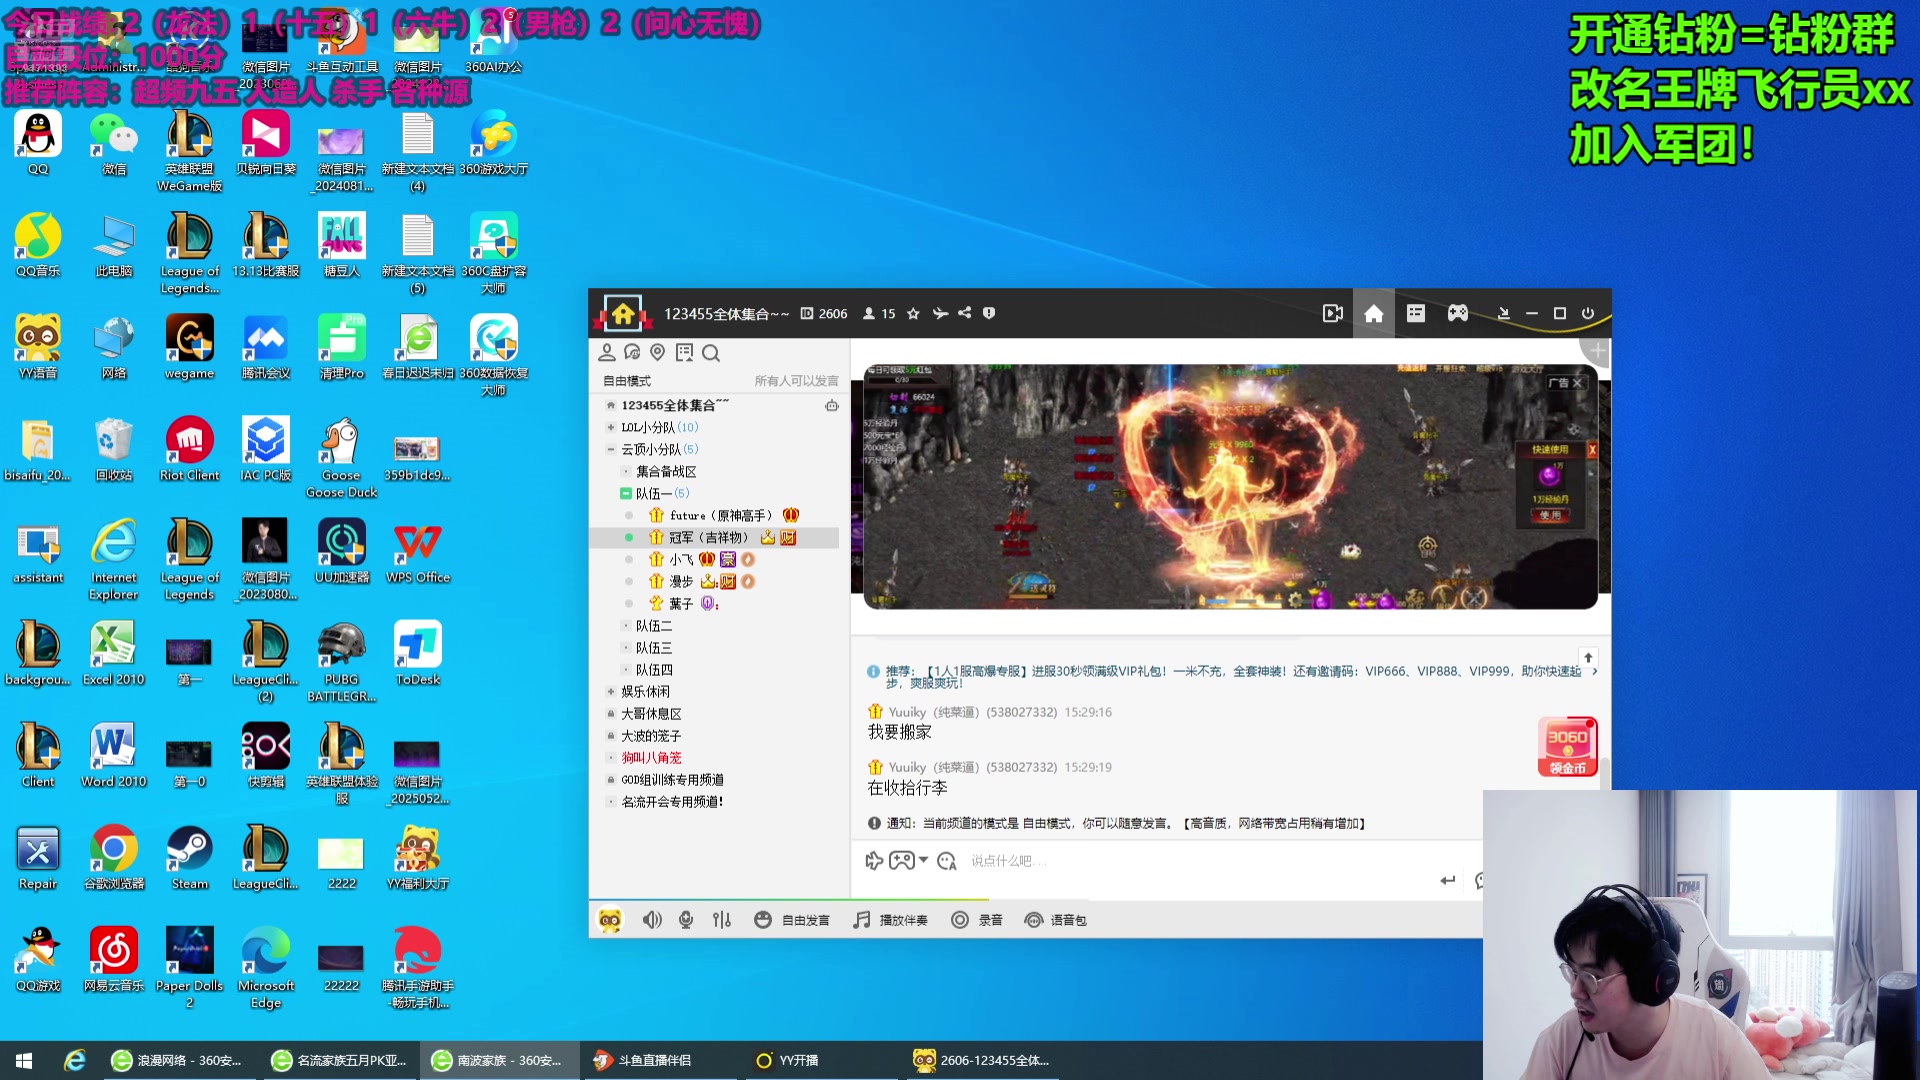Click the YY raccoon avatar icon
Image resolution: width=1920 pixels, height=1080 pixels.
(610, 920)
